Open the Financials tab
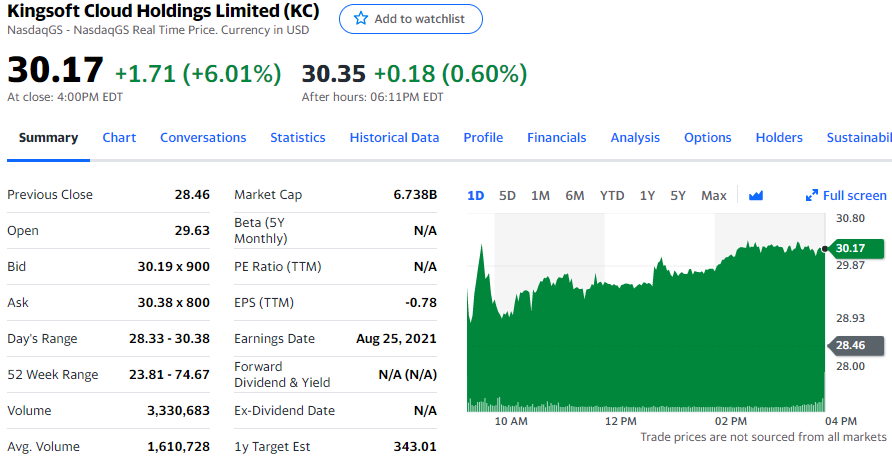 [557, 138]
